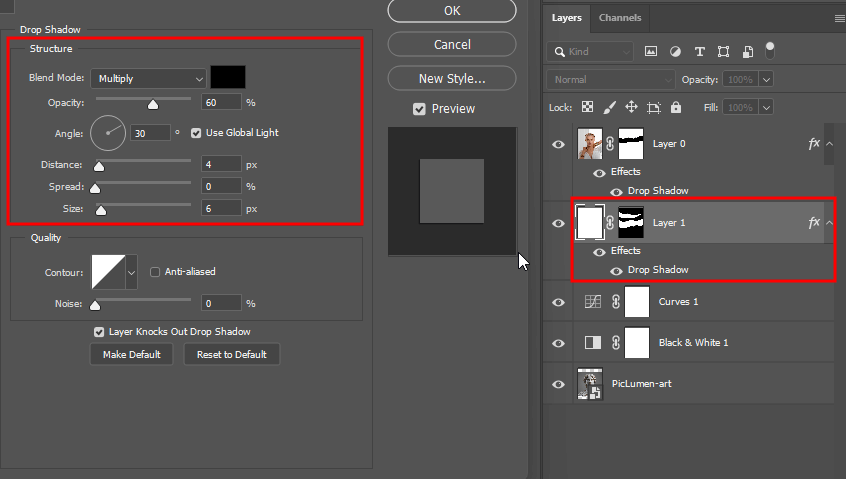Click New Style... button
The image size is (846, 479).
(452, 79)
